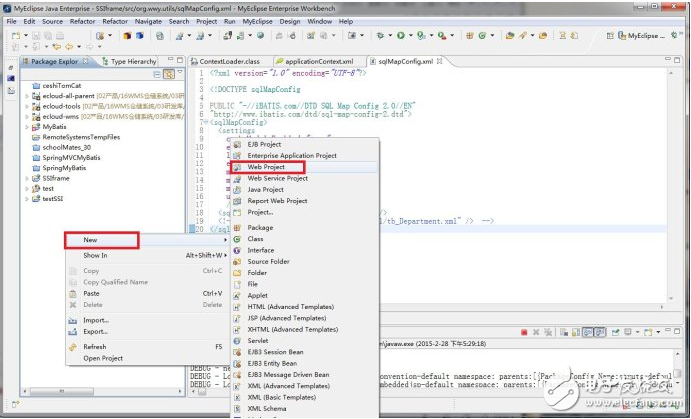Choose New in the context menu
Image resolution: width=691 pixels, height=419 pixels.
click(90, 240)
